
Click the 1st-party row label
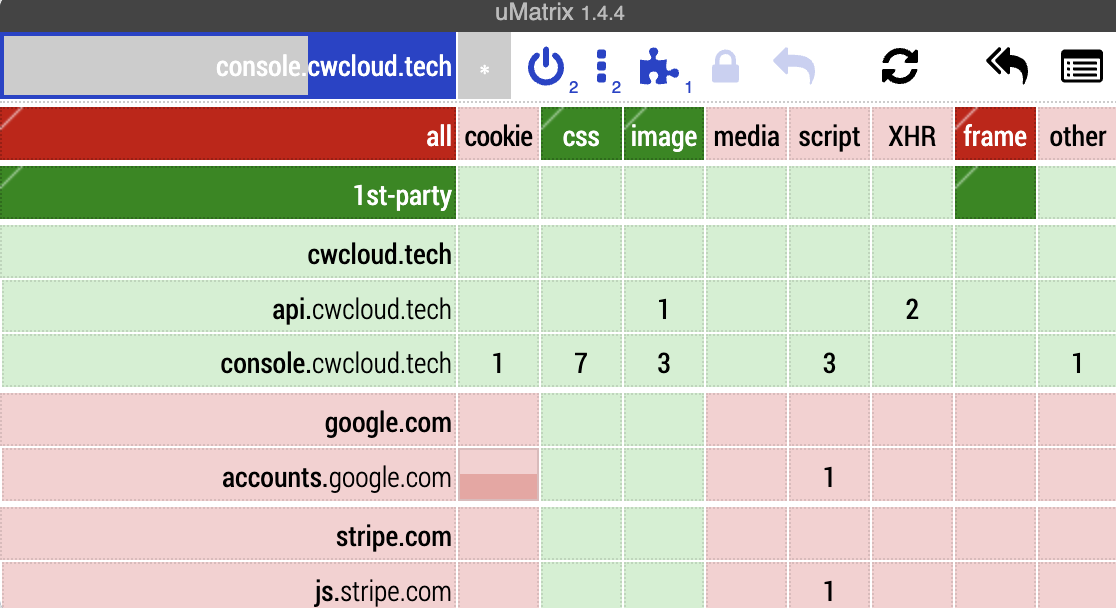[228, 193]
